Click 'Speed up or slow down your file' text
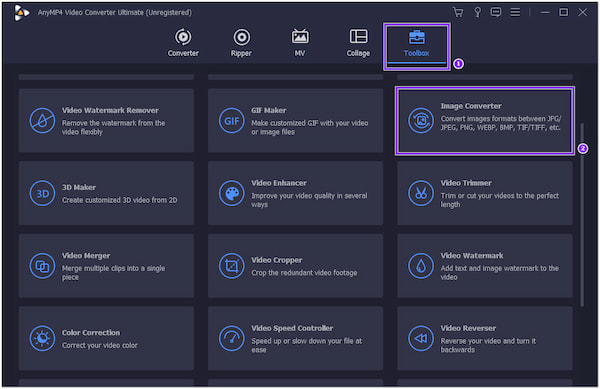Viewport: 600px width, 389px height. [x=307, y=345]
